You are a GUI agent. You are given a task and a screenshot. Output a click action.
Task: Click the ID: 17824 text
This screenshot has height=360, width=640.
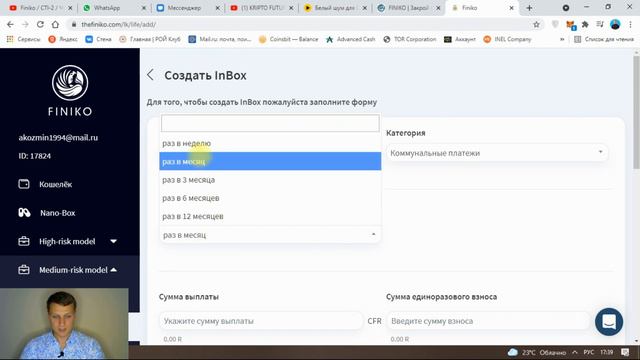[35, 156]
